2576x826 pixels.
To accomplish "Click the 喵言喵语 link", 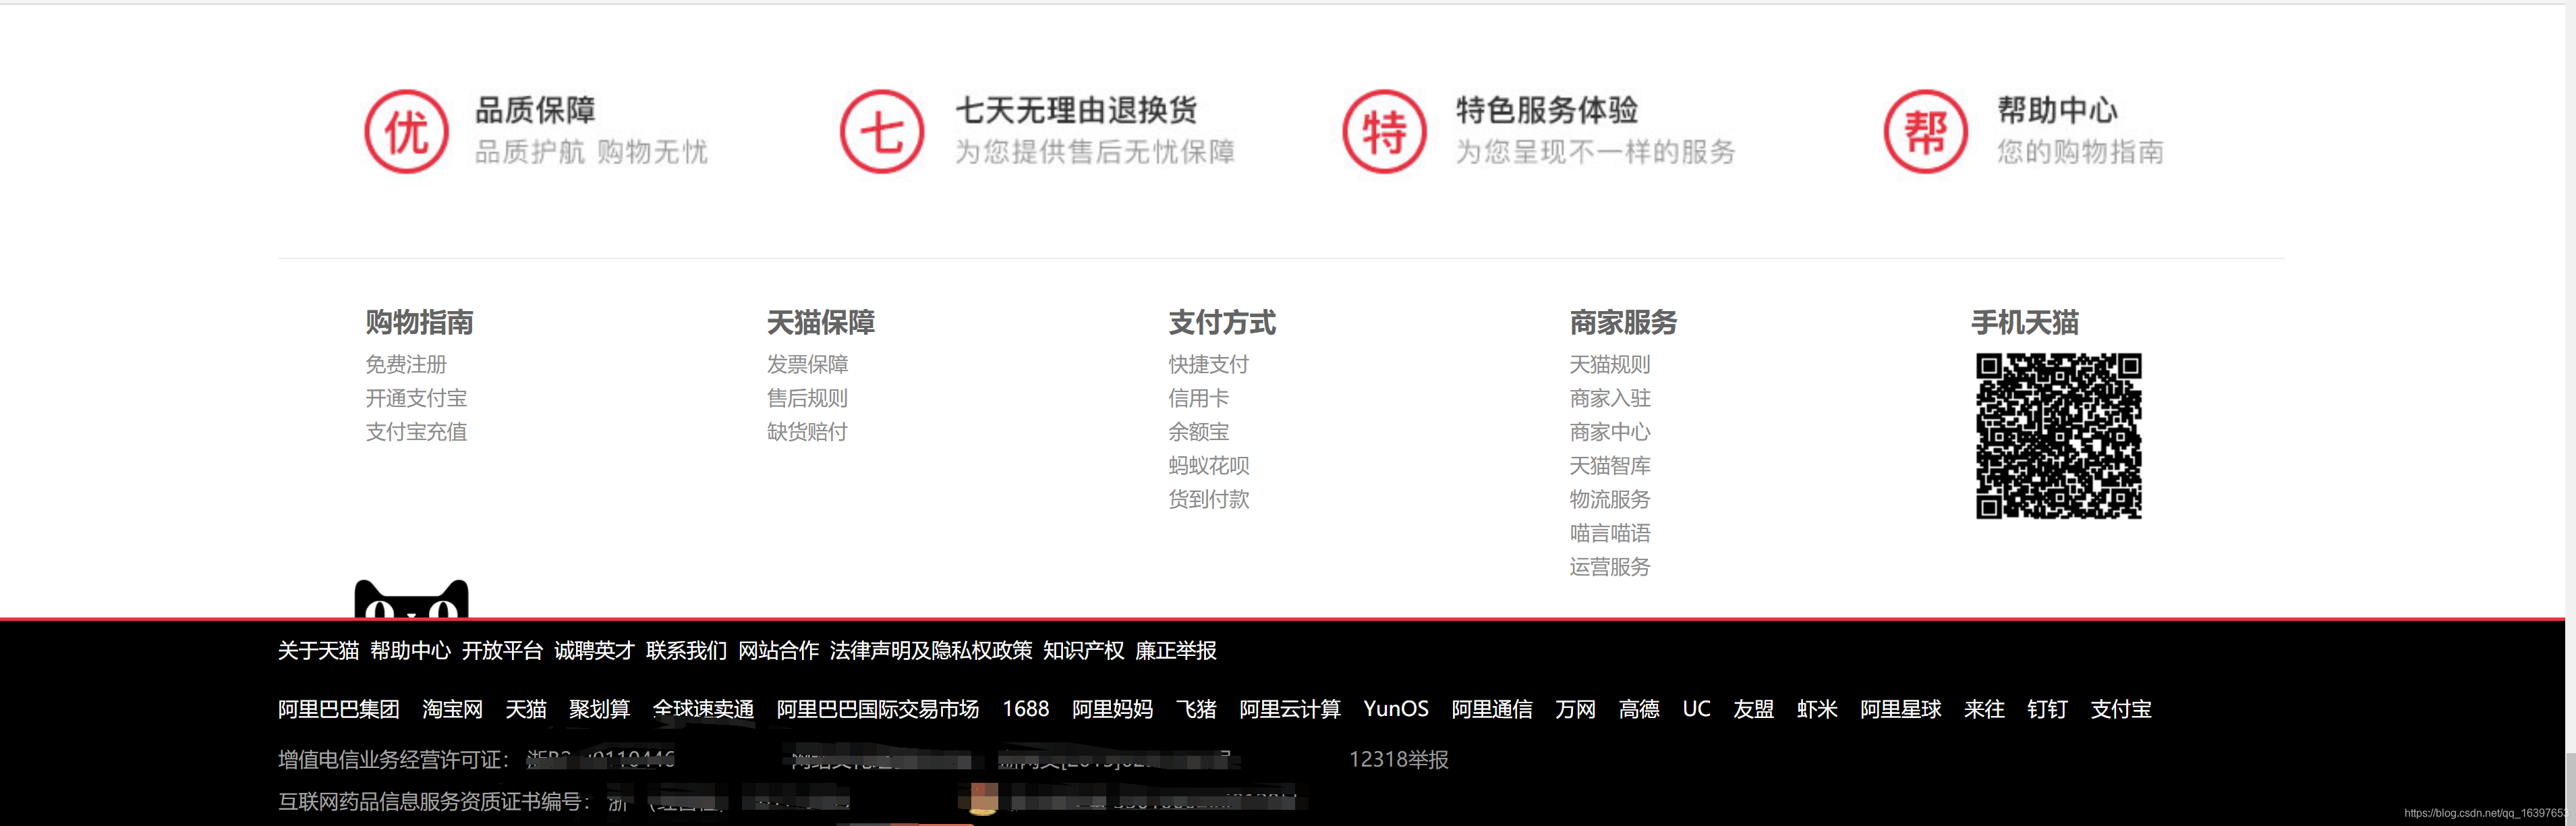I will click(1610, 533).
